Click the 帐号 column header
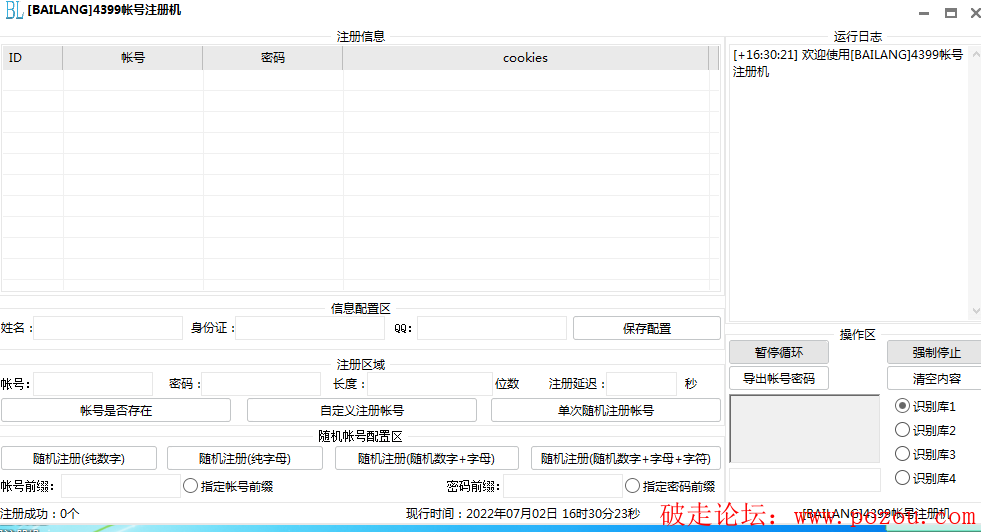 [x=133, y=58]
